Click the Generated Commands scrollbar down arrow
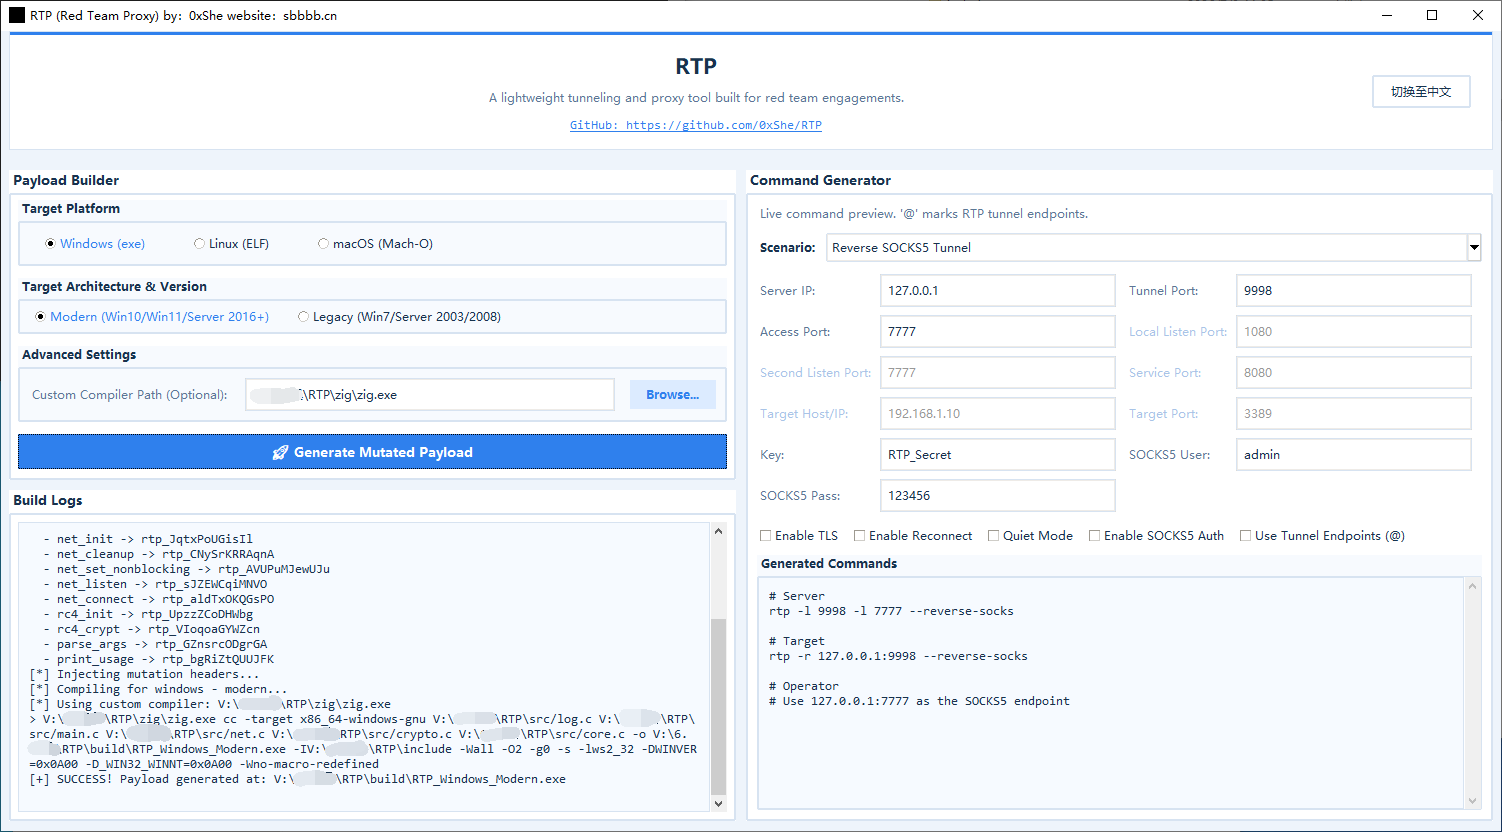 coord(1472,800)
